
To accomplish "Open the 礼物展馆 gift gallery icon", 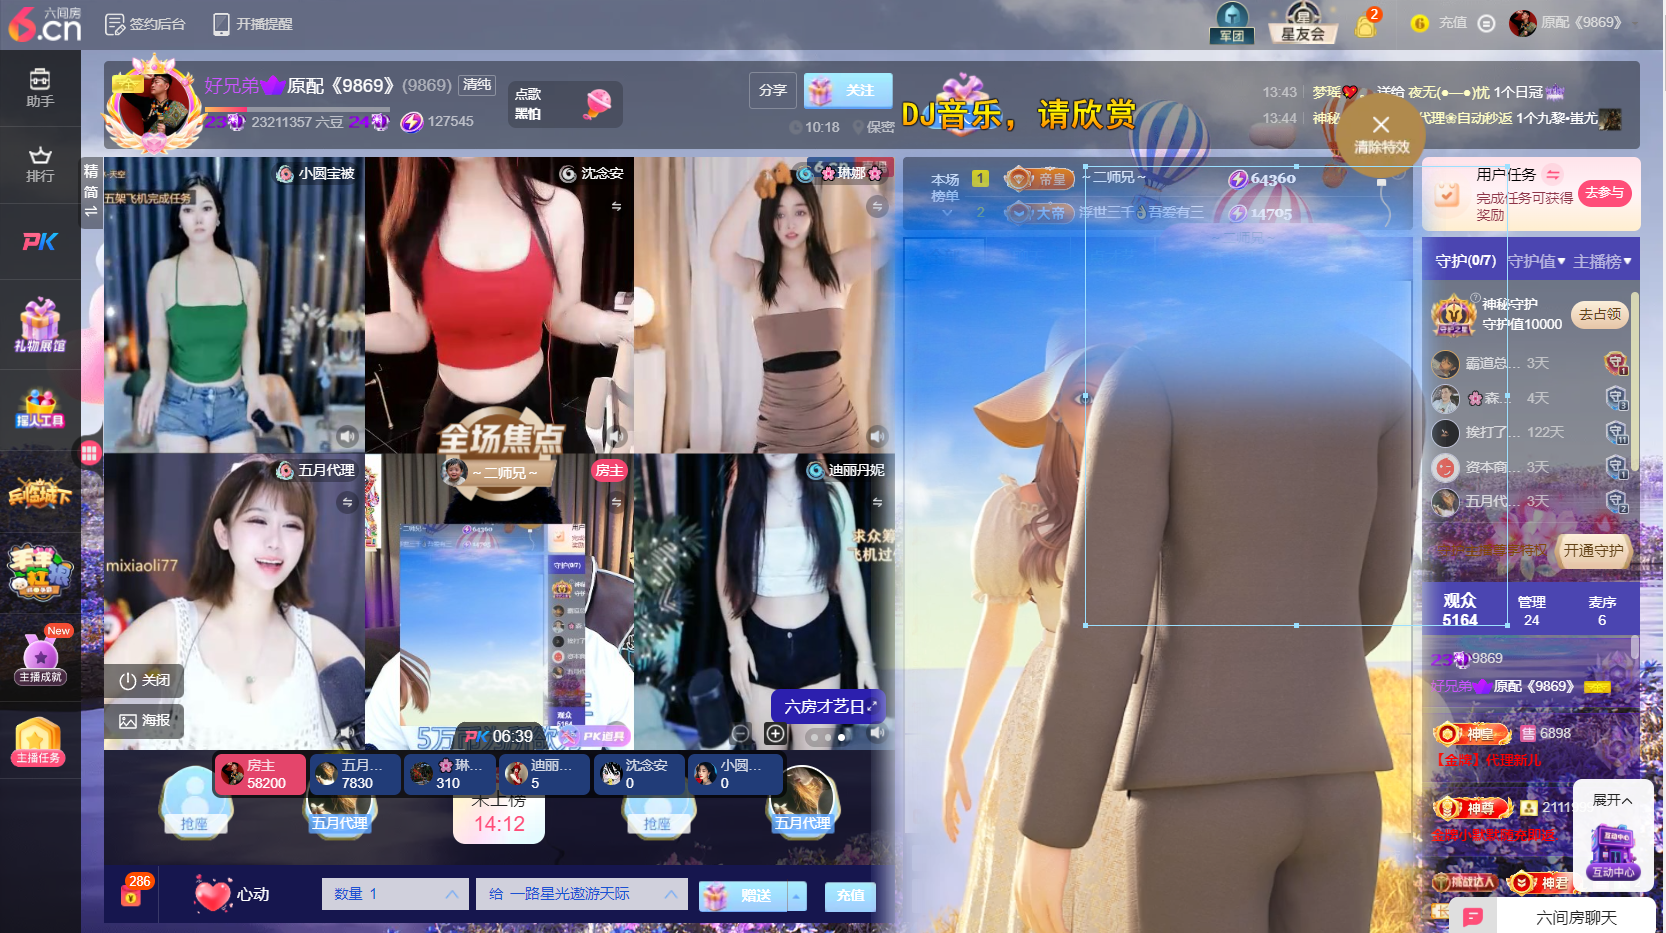I will click(x=40, y=326).
